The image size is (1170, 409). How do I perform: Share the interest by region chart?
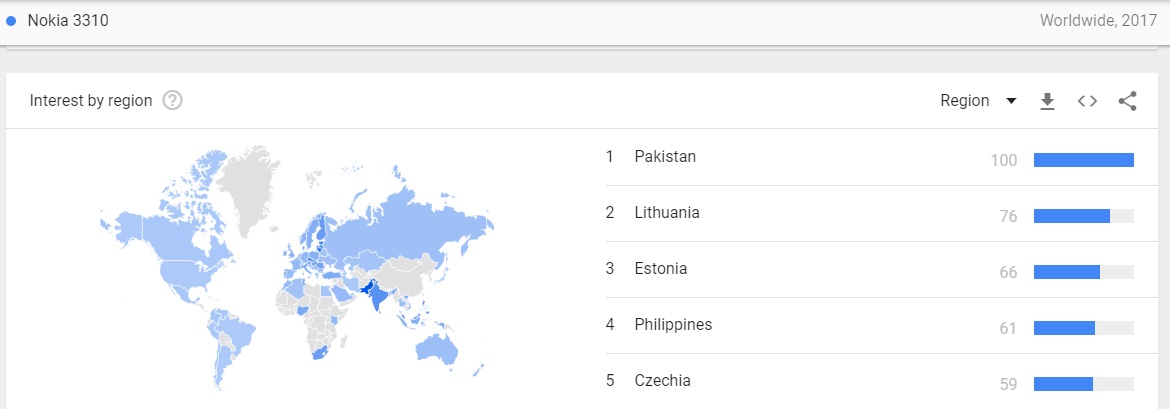click(1127, 101)
